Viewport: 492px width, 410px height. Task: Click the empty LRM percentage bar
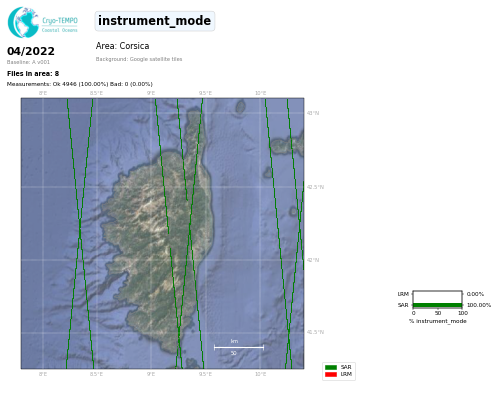pyautogui.click(x=437, y=294)
